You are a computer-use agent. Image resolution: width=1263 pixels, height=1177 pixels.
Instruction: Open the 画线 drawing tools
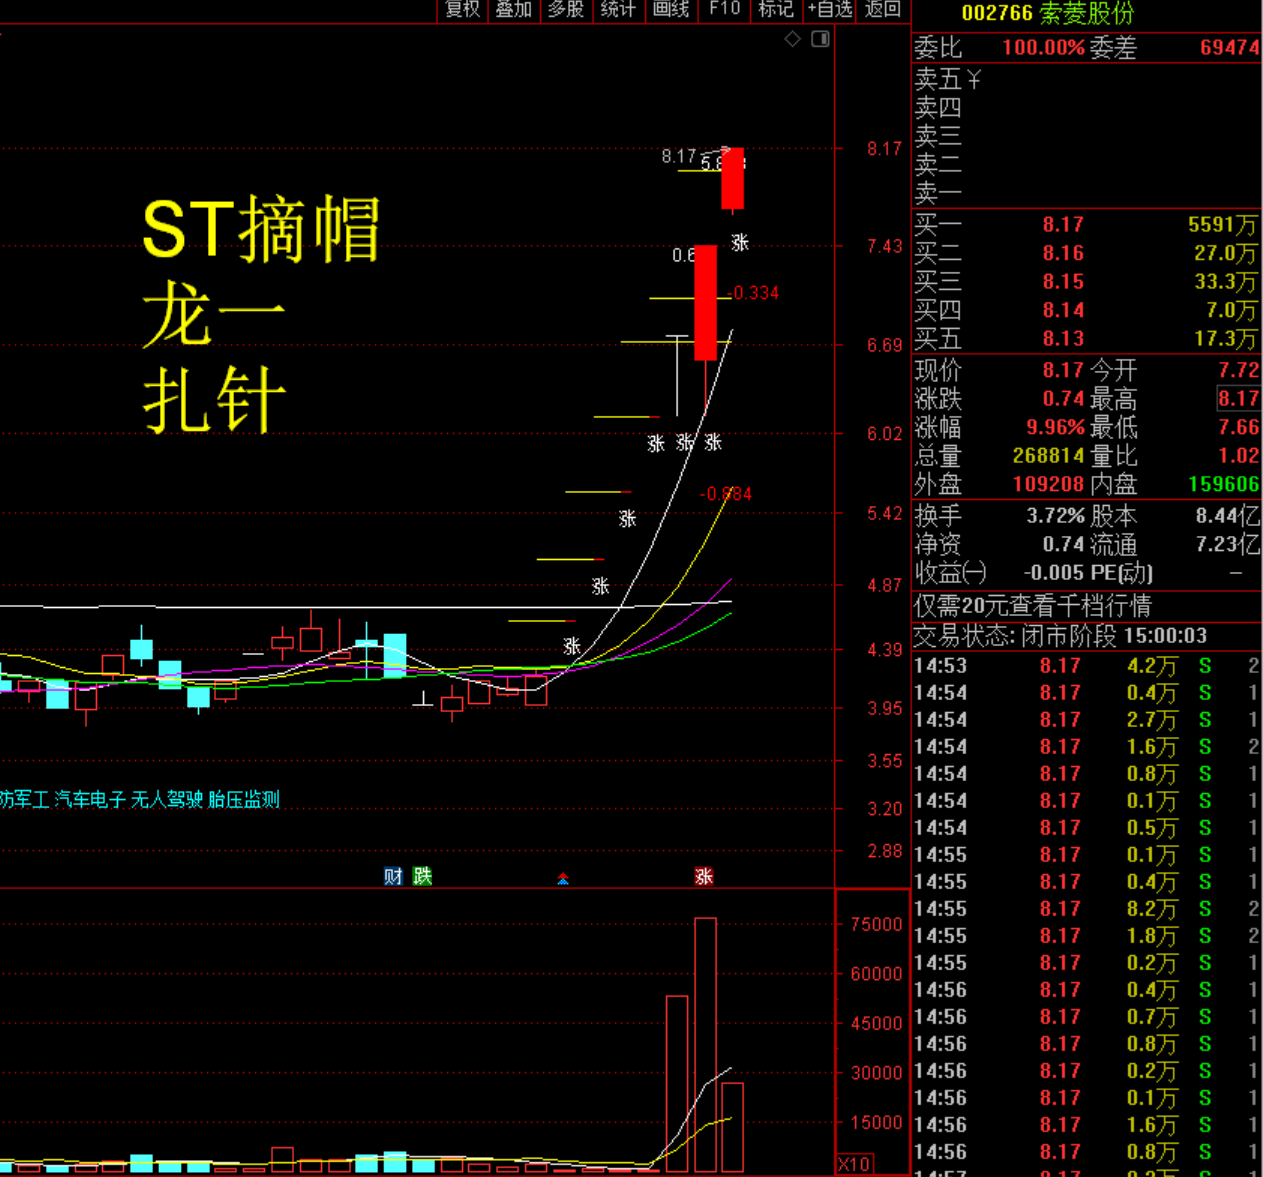pos(671,10)
